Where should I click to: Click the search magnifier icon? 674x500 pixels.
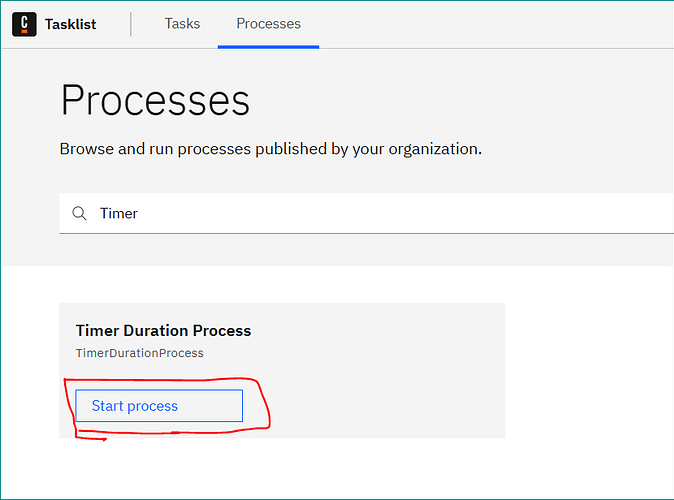pyautogui.click(x=79, y=213)
